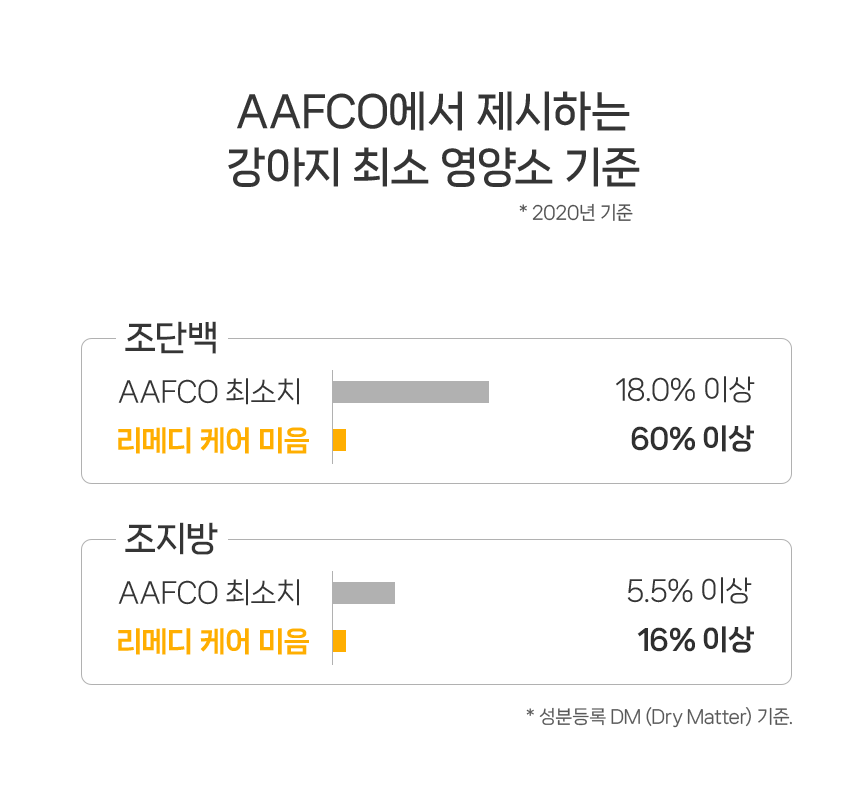Click the '조지방' section heading
Image resolution: width=860 pixels, height=797 pixels.
pyautogui.click(x=170, y=539)
